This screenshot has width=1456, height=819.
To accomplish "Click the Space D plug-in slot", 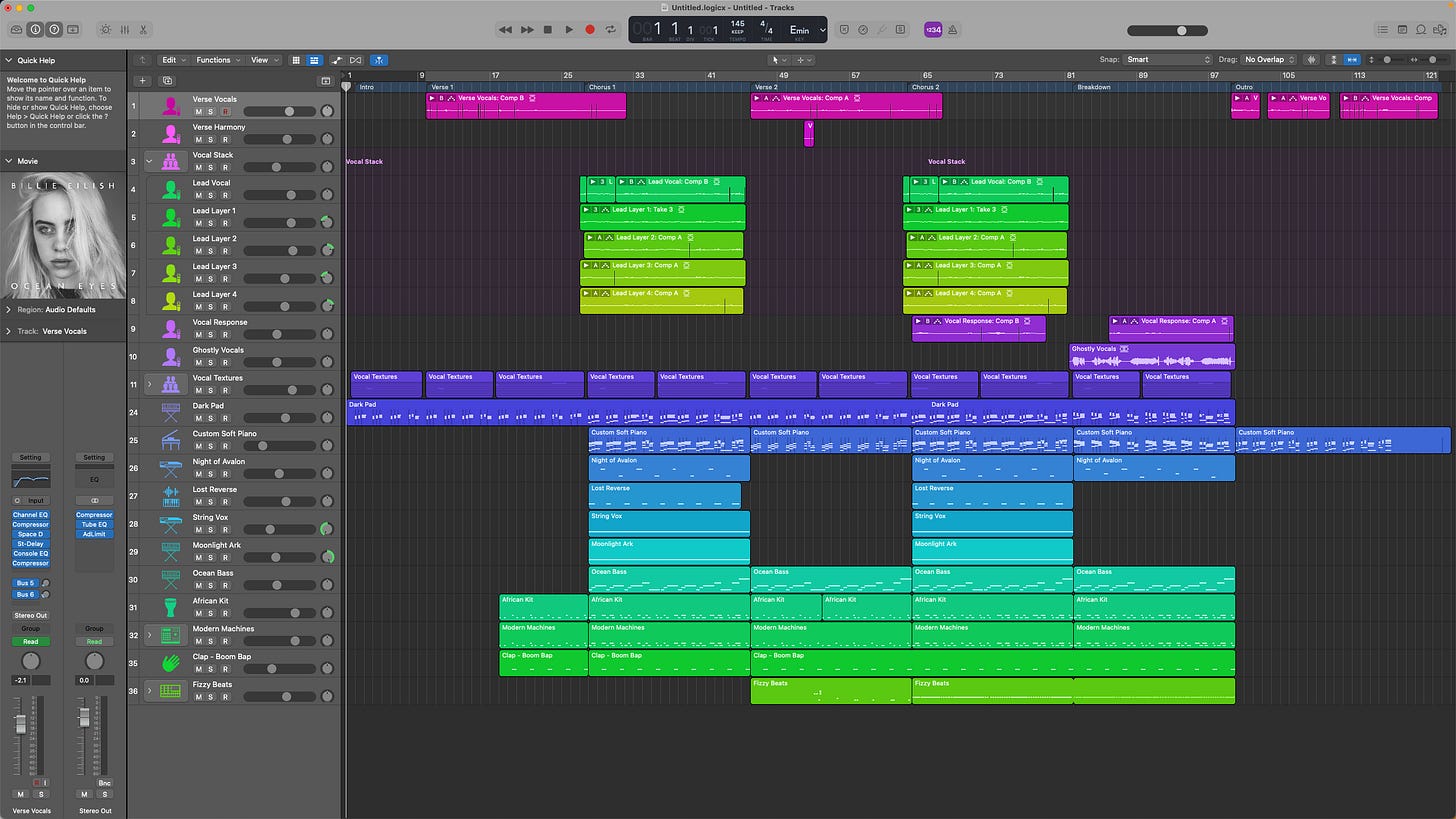I will 30,534.
